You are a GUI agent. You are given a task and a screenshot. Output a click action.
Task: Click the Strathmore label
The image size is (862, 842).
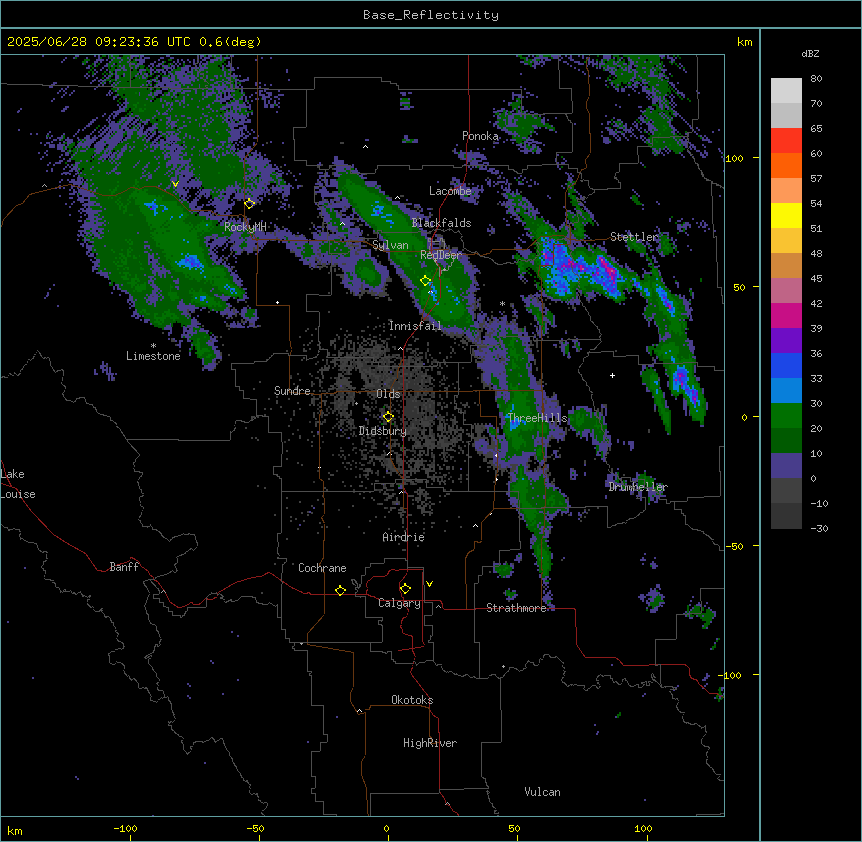pyautogui.click(x=516, y=608)
